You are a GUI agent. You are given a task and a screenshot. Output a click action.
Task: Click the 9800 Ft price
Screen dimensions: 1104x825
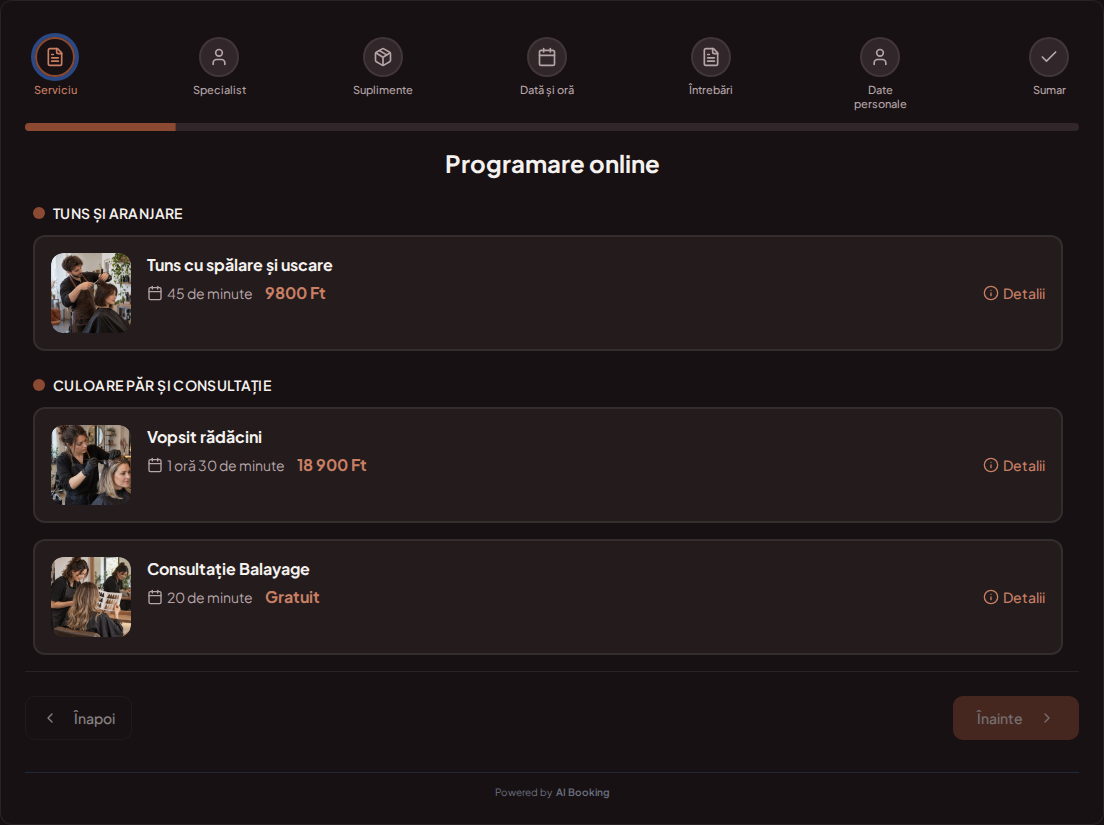[295, 294]
